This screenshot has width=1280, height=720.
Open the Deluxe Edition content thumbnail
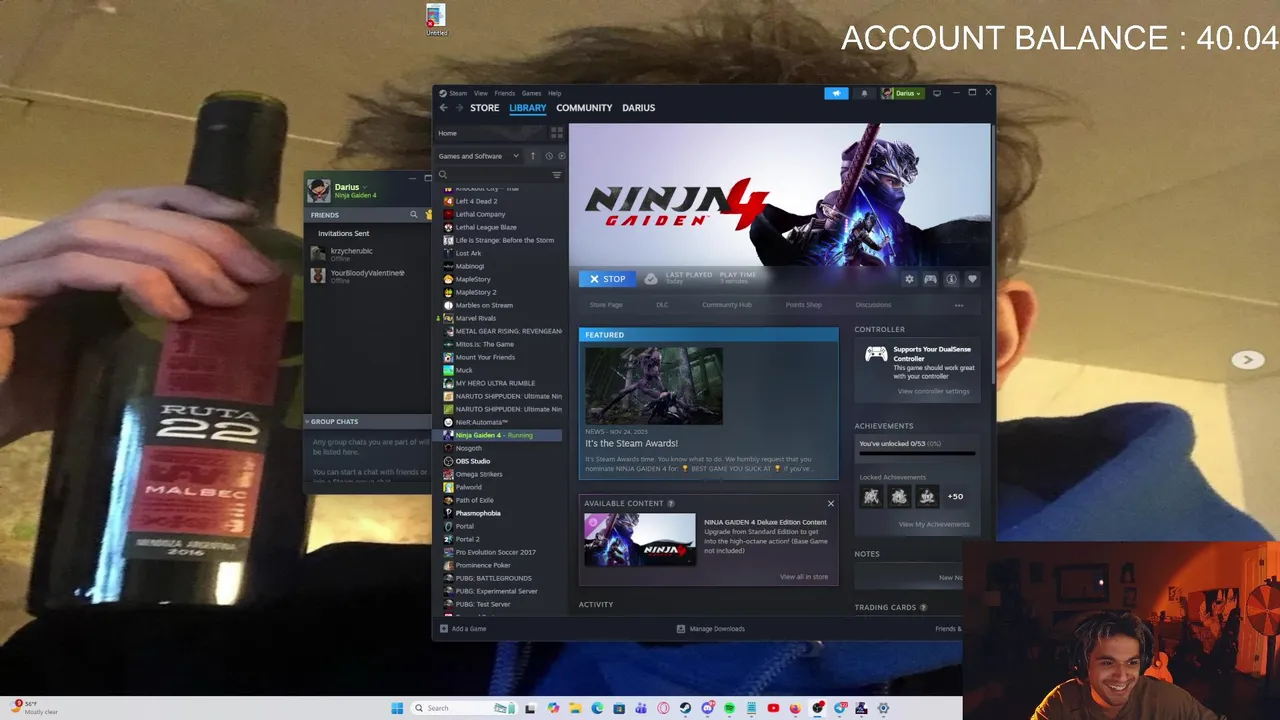[640, 540]
